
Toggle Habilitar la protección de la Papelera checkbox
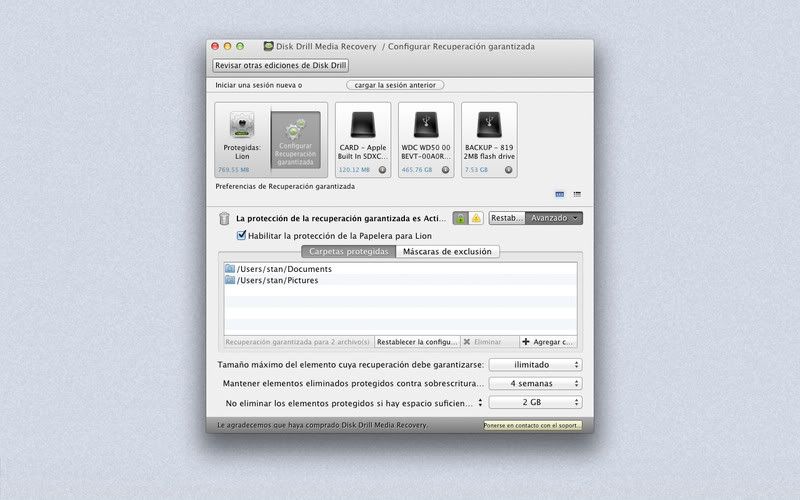(x=241, y=235)
